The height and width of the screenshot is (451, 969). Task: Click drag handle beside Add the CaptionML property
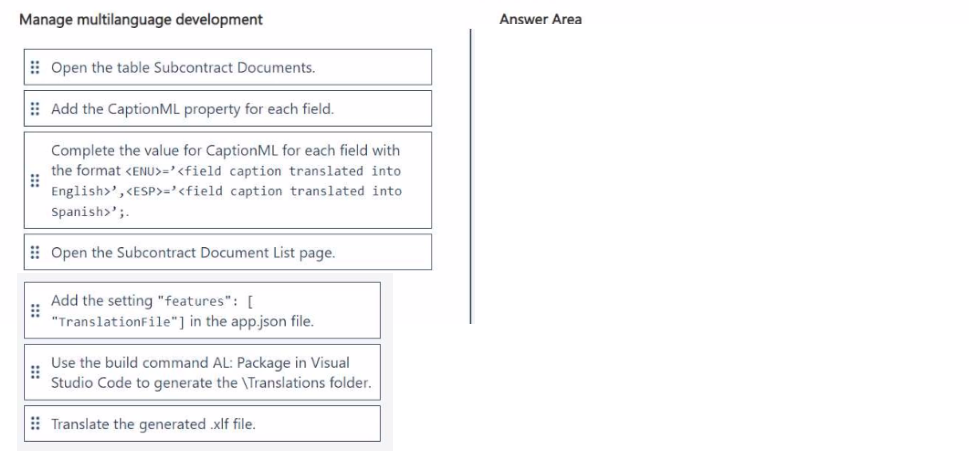point(35,109)
